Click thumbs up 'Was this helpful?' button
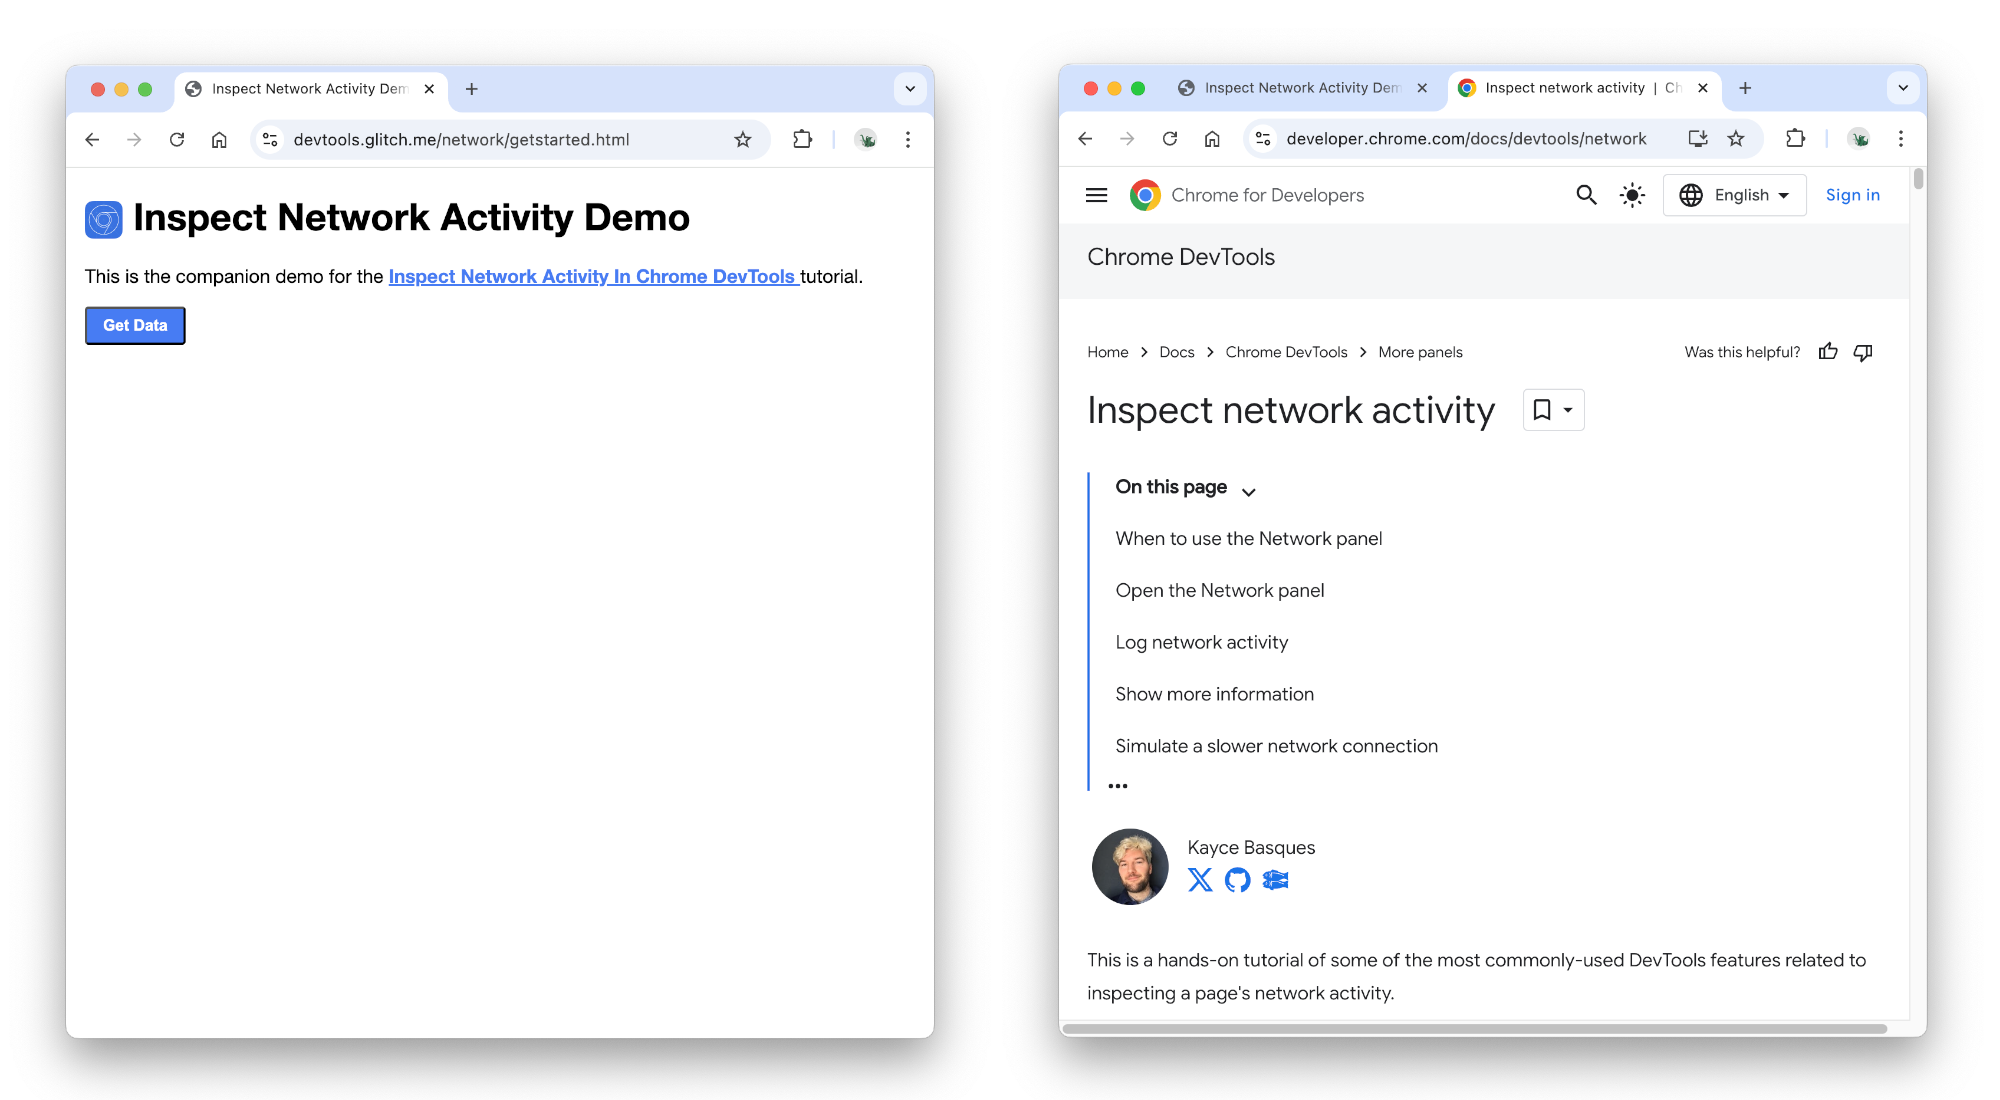This screenshot has height=1100, width=2000. [x=1829, y=352]
